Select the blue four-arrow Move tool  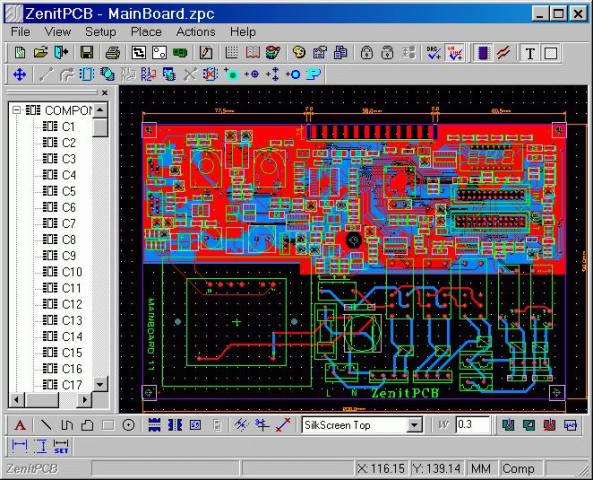point(20,74)
